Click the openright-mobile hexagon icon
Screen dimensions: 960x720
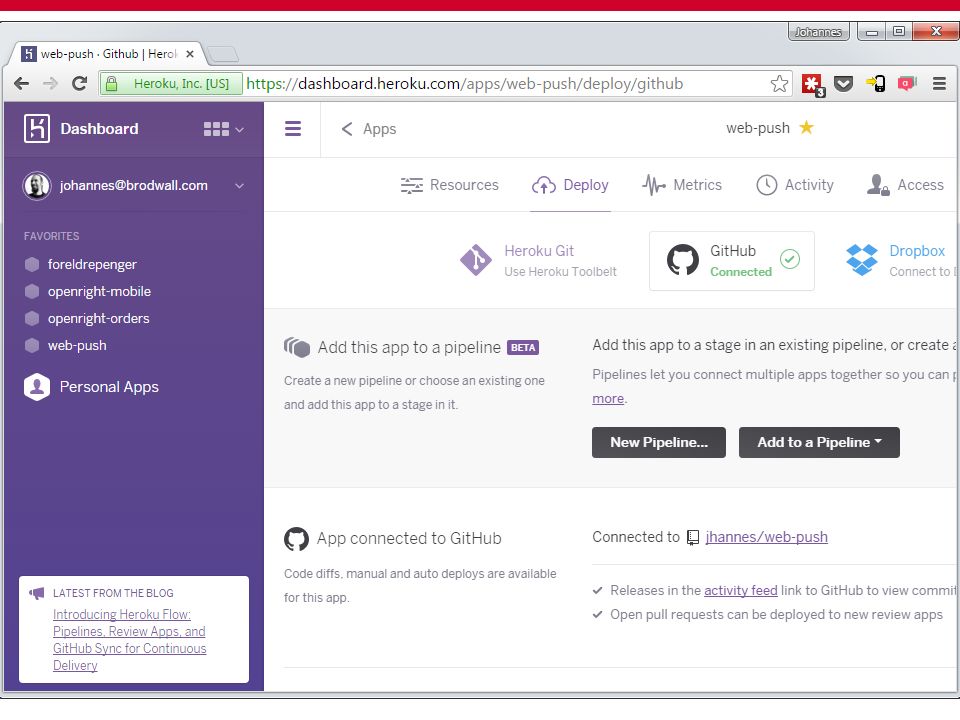pyautogui.click(x=32, y=291)
